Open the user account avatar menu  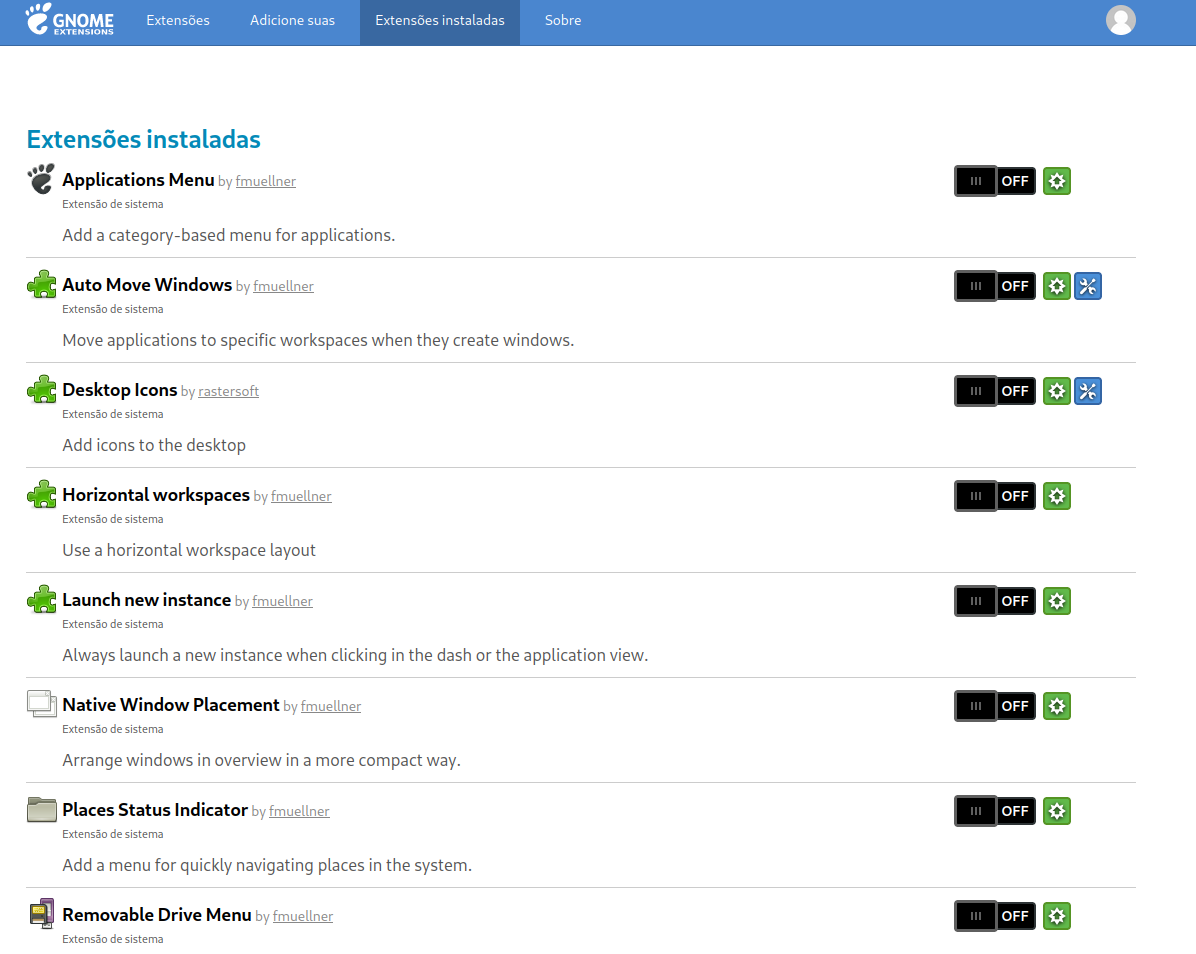1120,21
